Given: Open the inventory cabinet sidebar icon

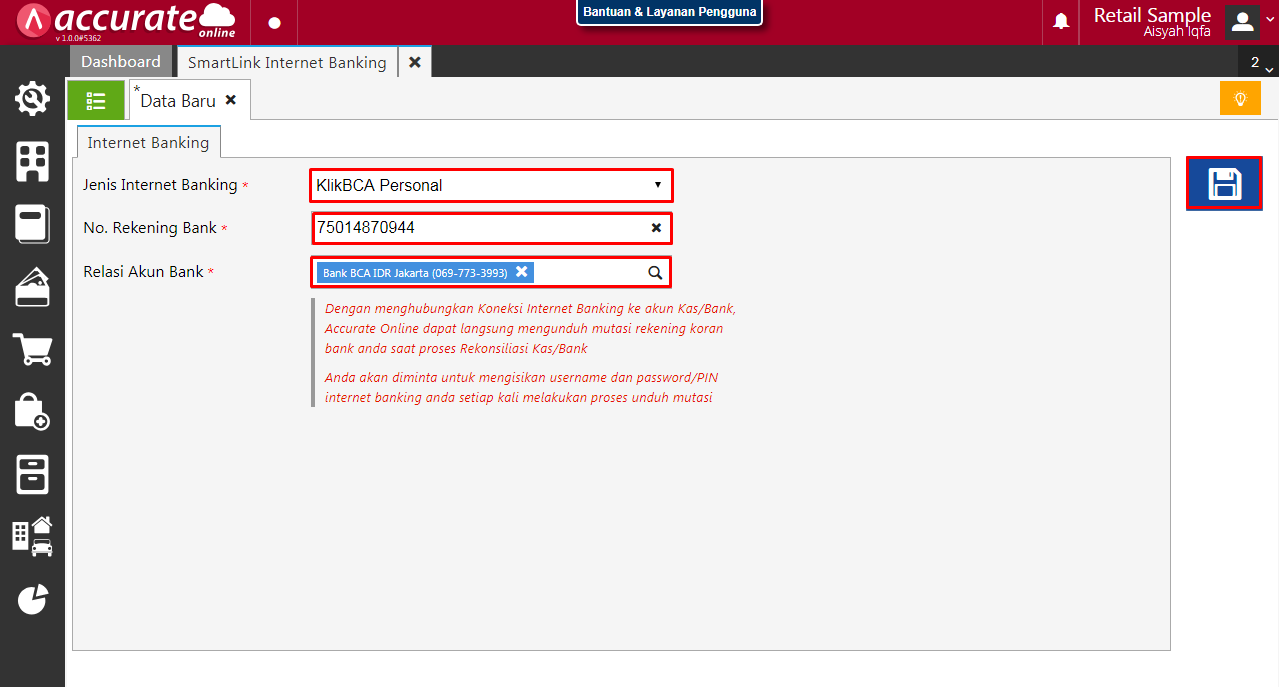Looking at the screenshot, I should 32,474.
